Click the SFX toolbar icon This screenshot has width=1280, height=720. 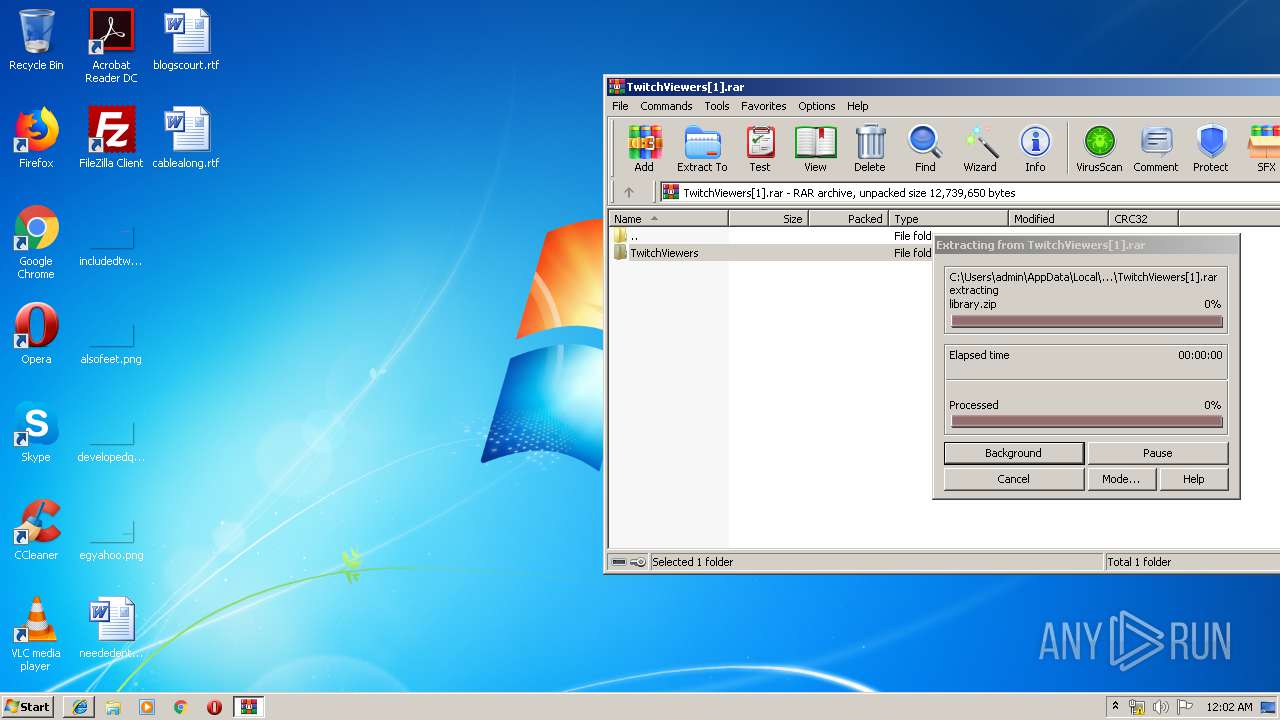[x=1265, y=148]
